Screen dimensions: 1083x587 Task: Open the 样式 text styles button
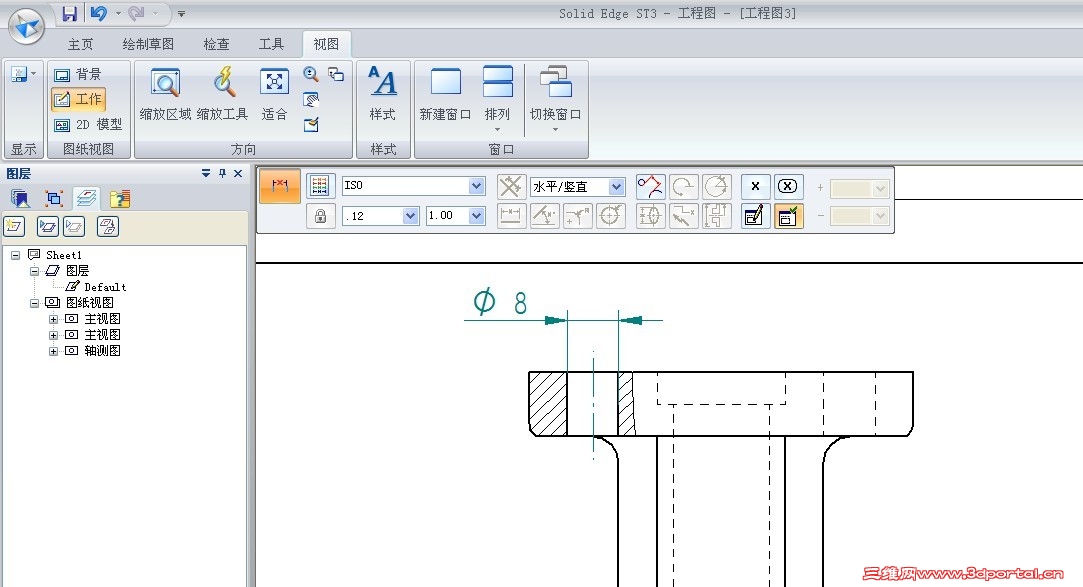point(383,95)
